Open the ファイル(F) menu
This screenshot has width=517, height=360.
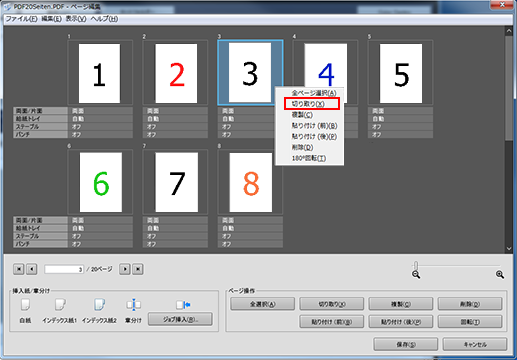click(21, 19)
